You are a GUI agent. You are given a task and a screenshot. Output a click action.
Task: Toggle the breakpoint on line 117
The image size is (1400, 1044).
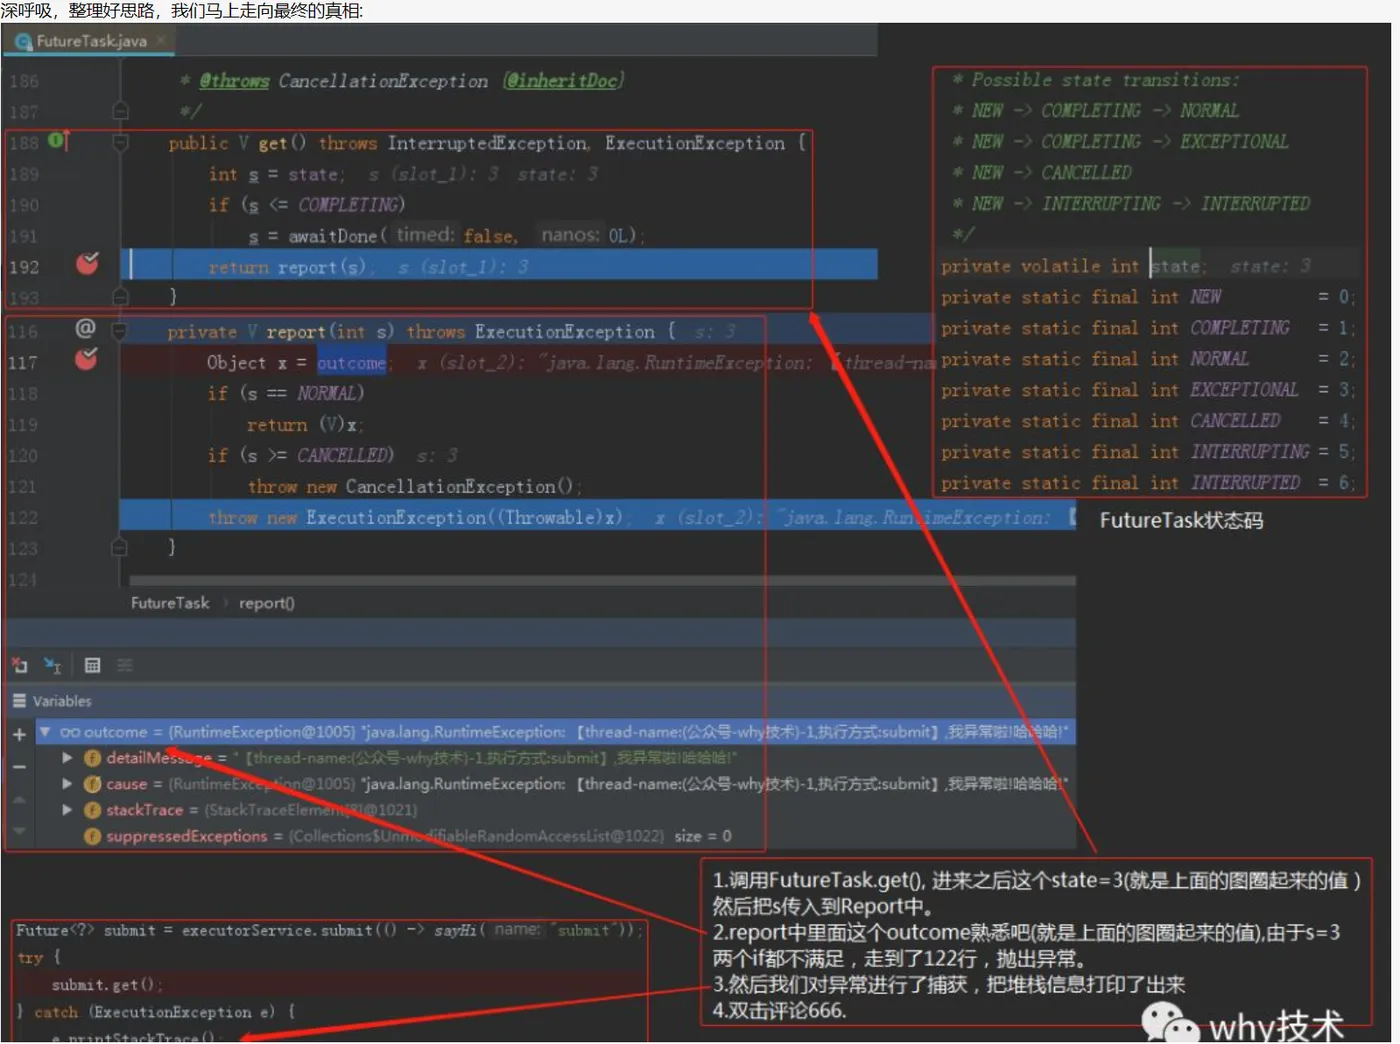pos(86,359)
